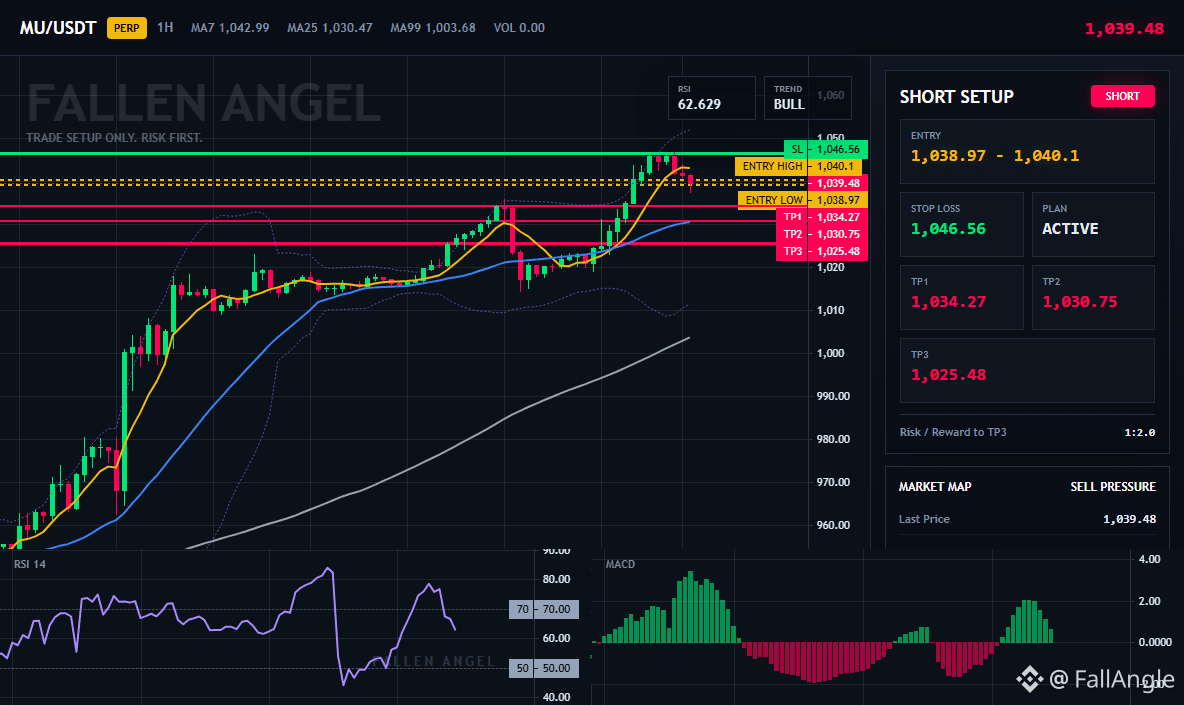
Task: Click the RSI 62.629 indicator box
Action: coord(711,98)
